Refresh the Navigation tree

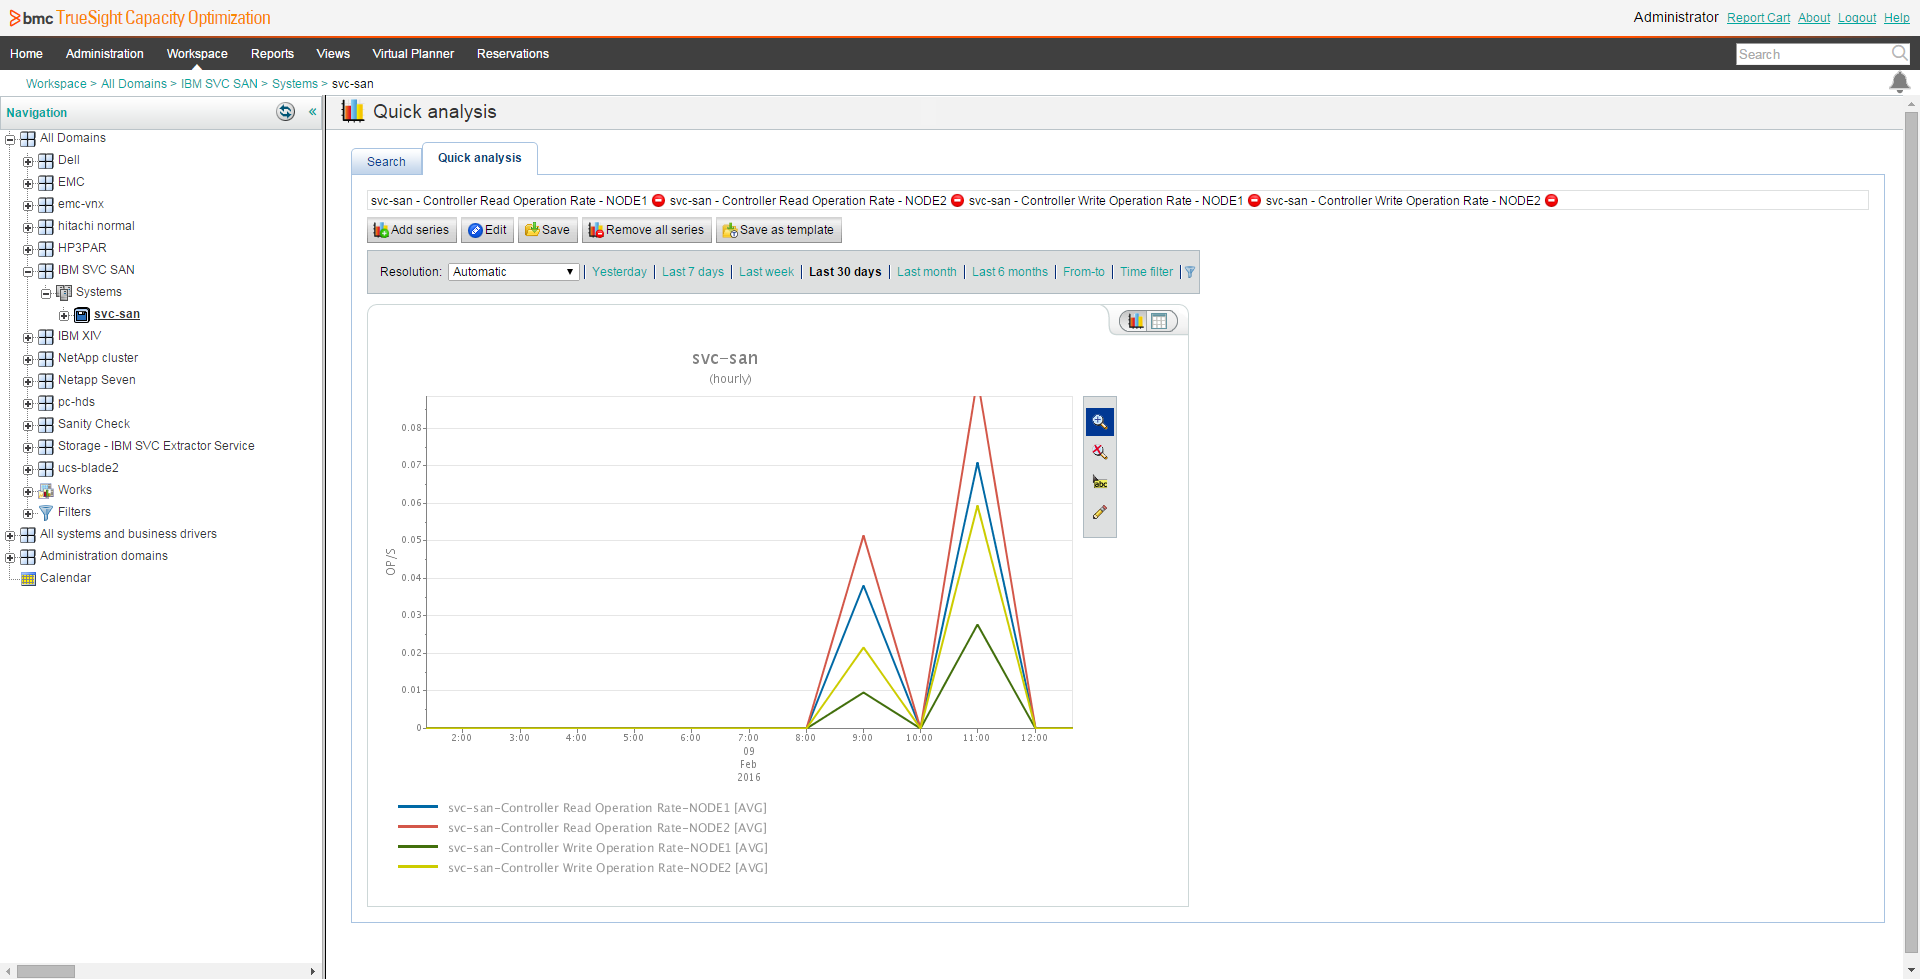[x=286, y=112]
